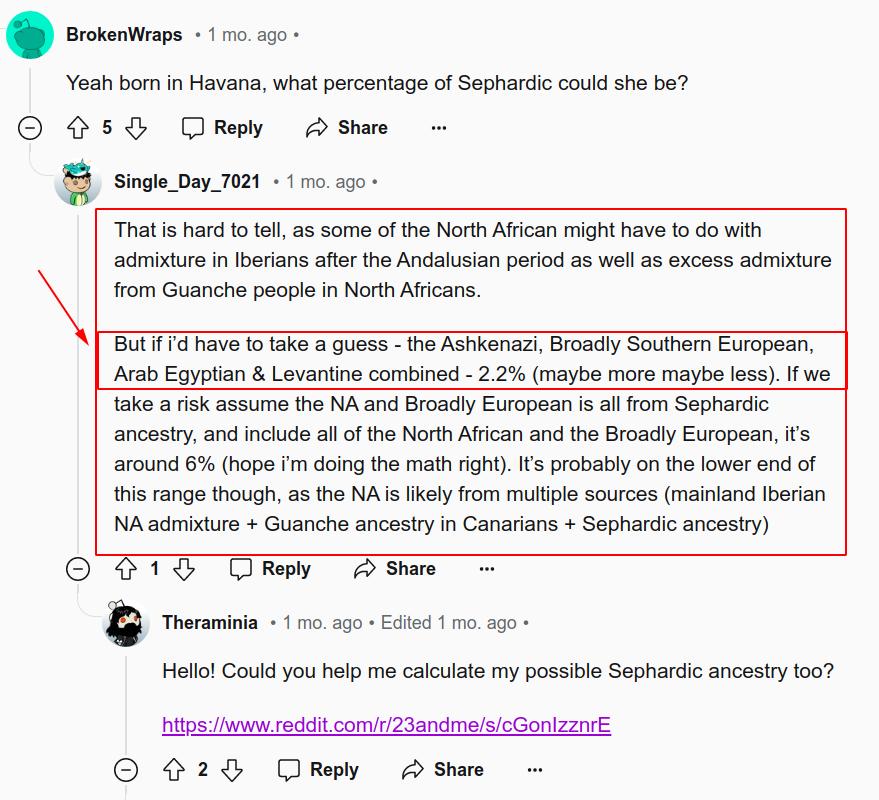Image resolution: width=879 pixels, height=800 pixels.
Task: Open Single_Day_7021's avatar image
Action: [78, 182]
